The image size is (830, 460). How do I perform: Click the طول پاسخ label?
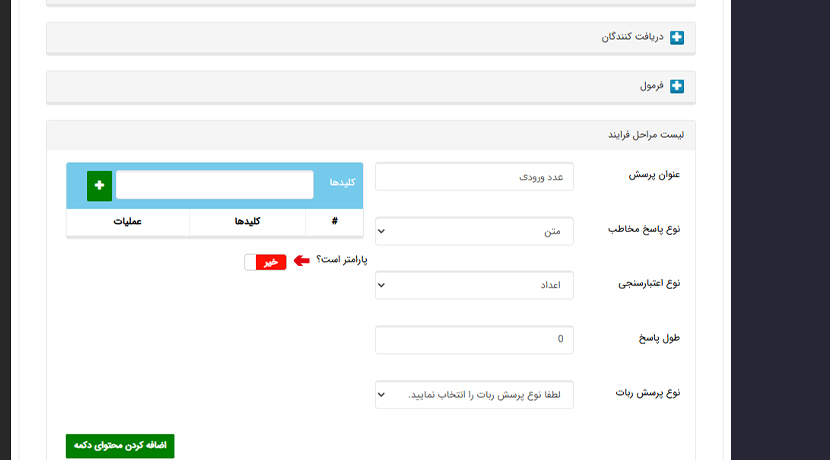point(659,338)
